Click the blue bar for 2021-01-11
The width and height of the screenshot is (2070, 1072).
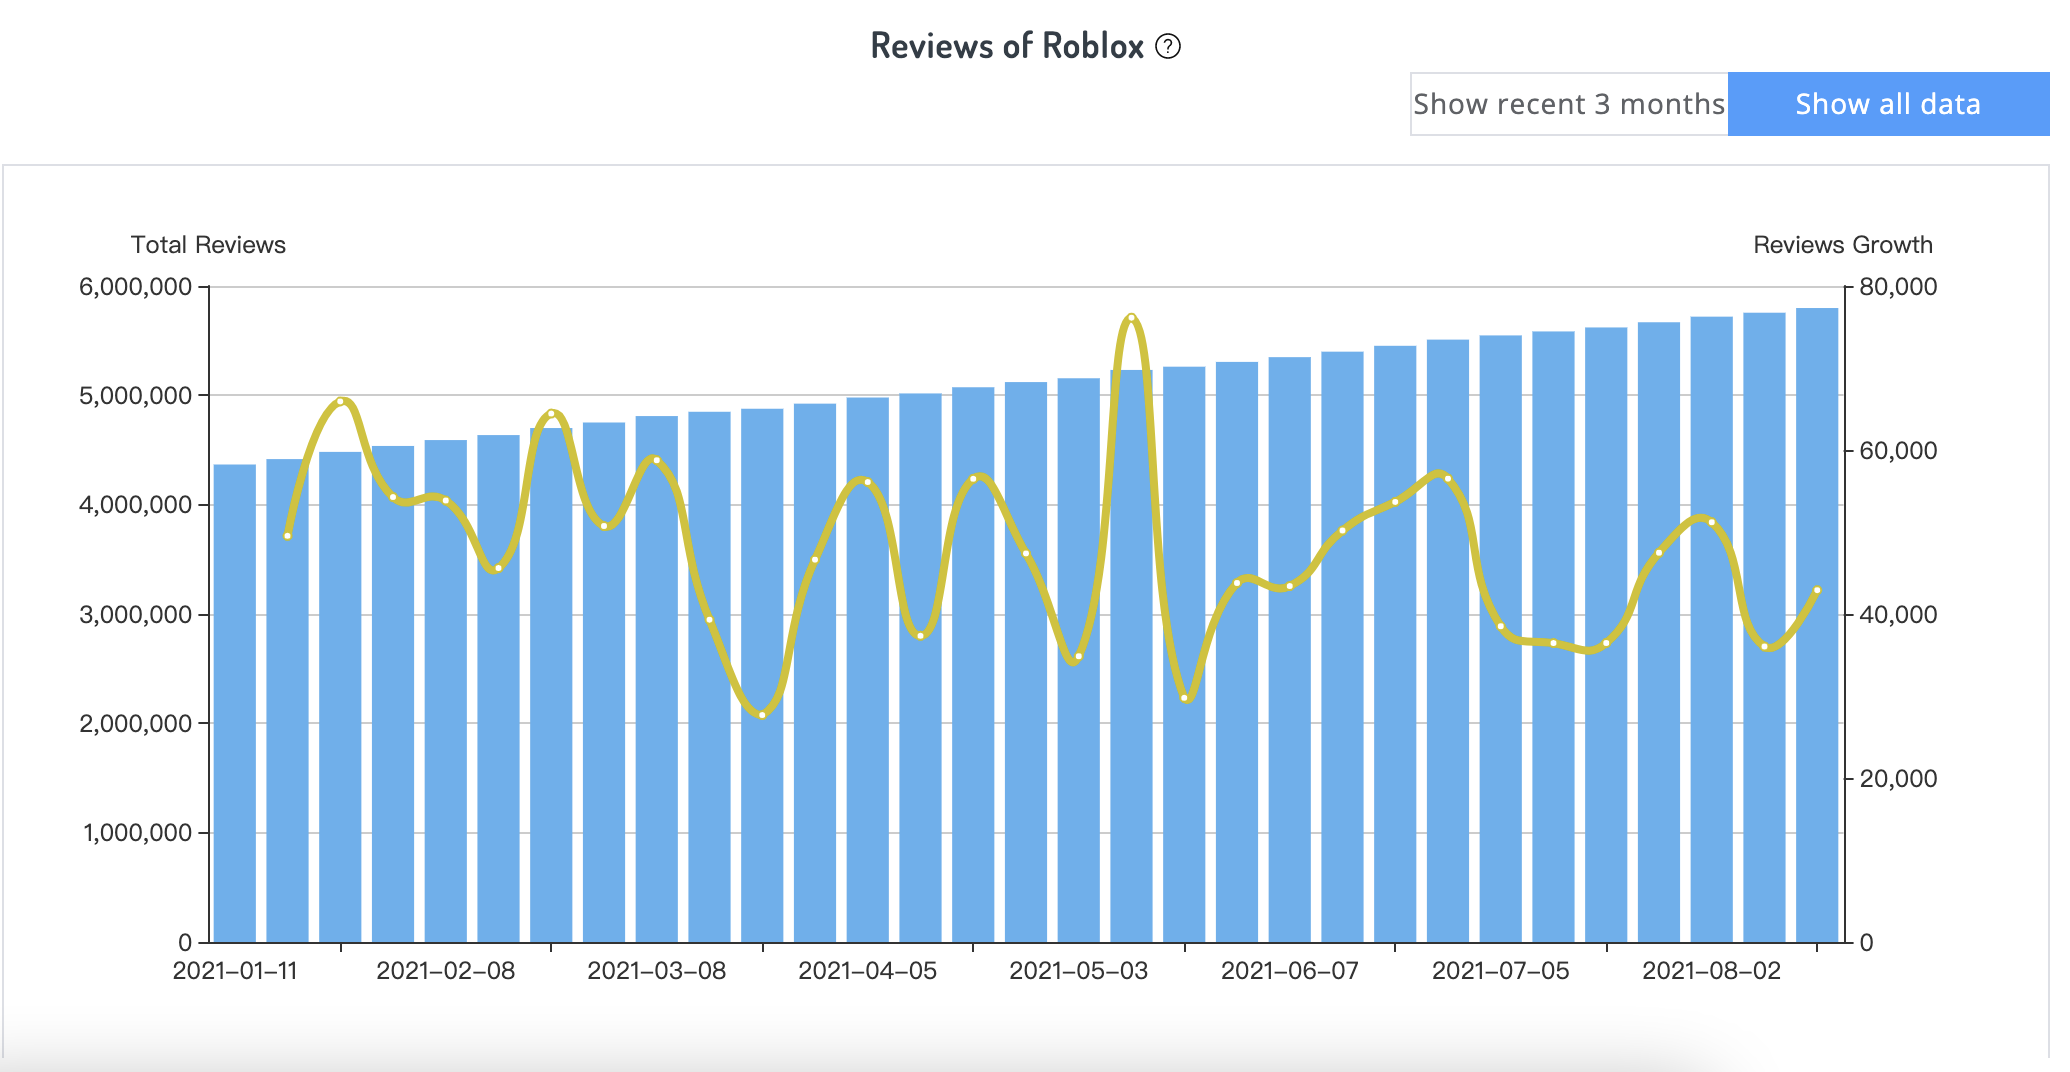(235, 700)
